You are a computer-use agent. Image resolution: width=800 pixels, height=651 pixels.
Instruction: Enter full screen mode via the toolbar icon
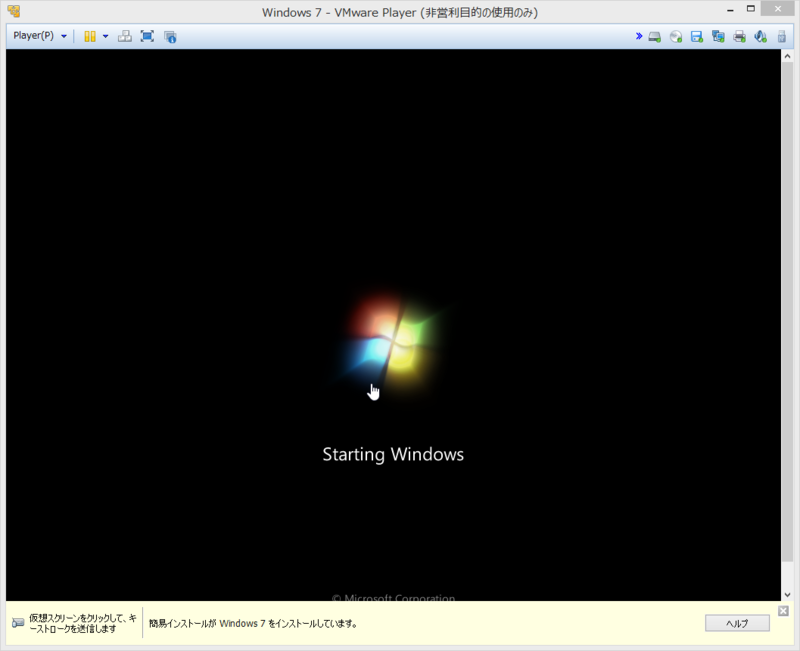147,36
